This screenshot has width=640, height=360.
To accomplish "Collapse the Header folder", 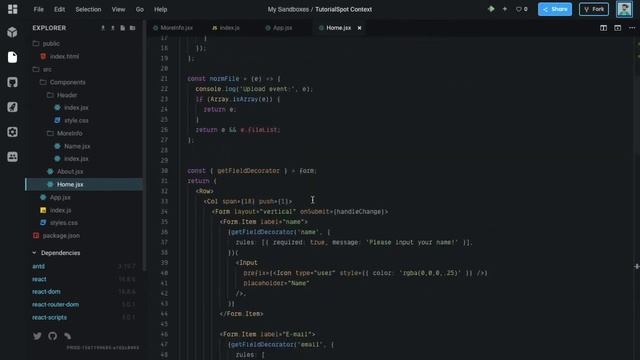I will 67,95.
